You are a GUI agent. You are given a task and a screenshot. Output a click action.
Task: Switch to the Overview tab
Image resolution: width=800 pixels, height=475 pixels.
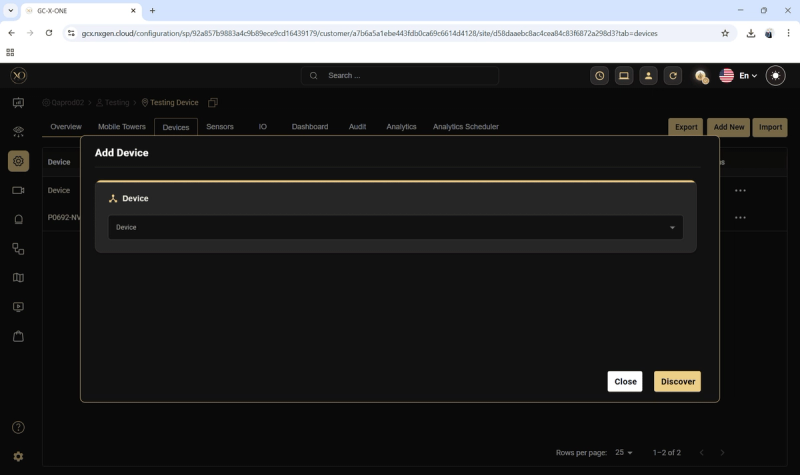(66, 127)
